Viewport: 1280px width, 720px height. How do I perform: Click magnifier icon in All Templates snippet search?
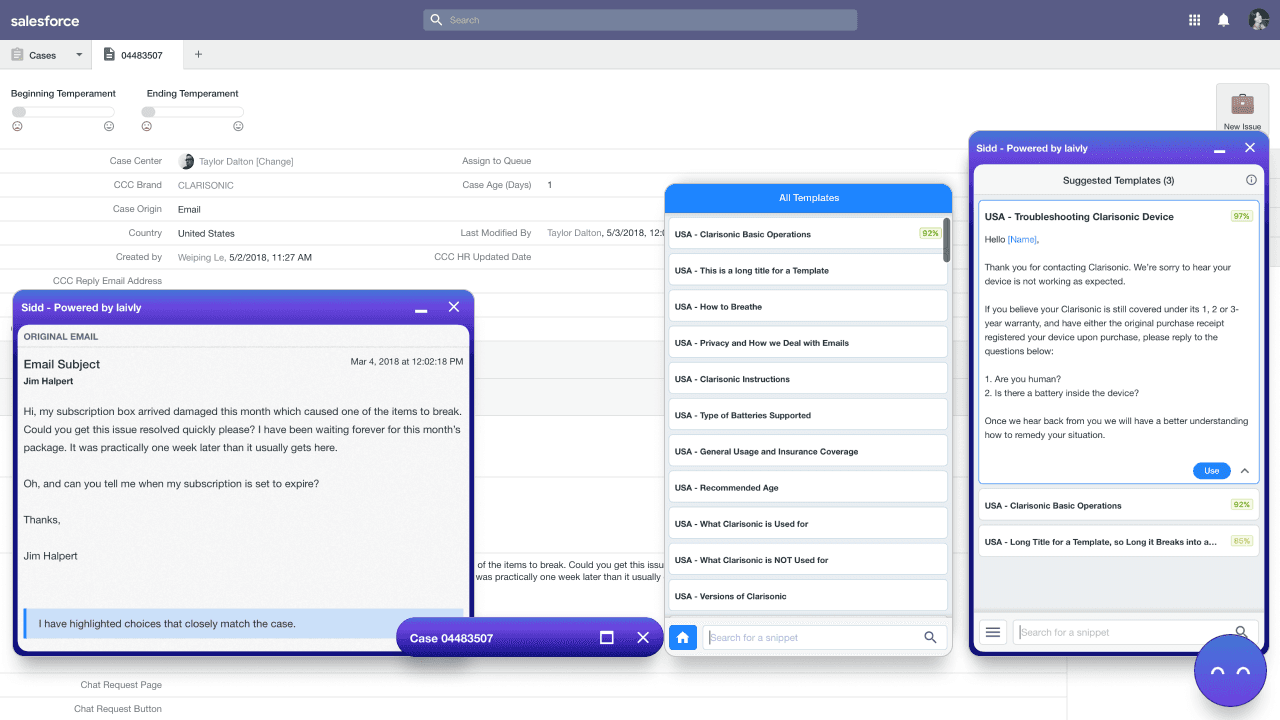[930, 637]
